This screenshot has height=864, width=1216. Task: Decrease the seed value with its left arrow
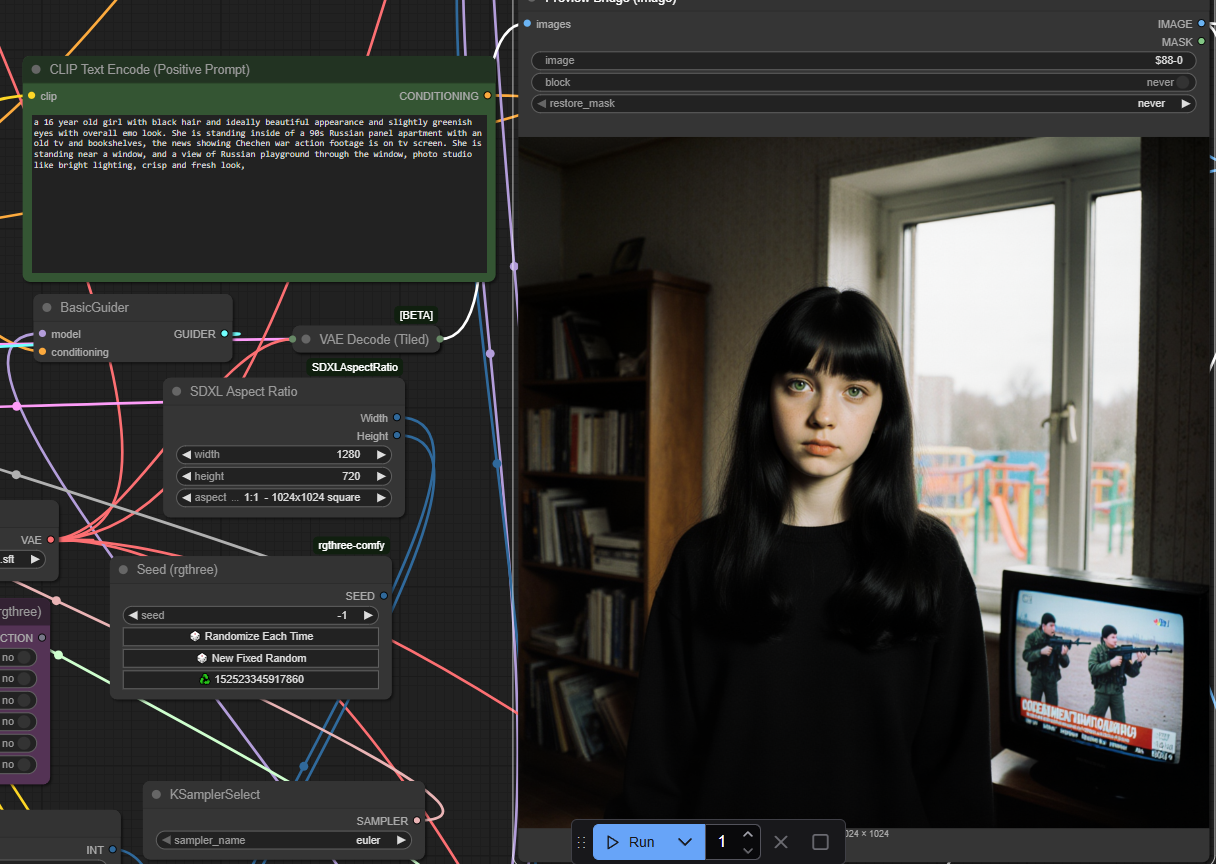pos(132,615)
